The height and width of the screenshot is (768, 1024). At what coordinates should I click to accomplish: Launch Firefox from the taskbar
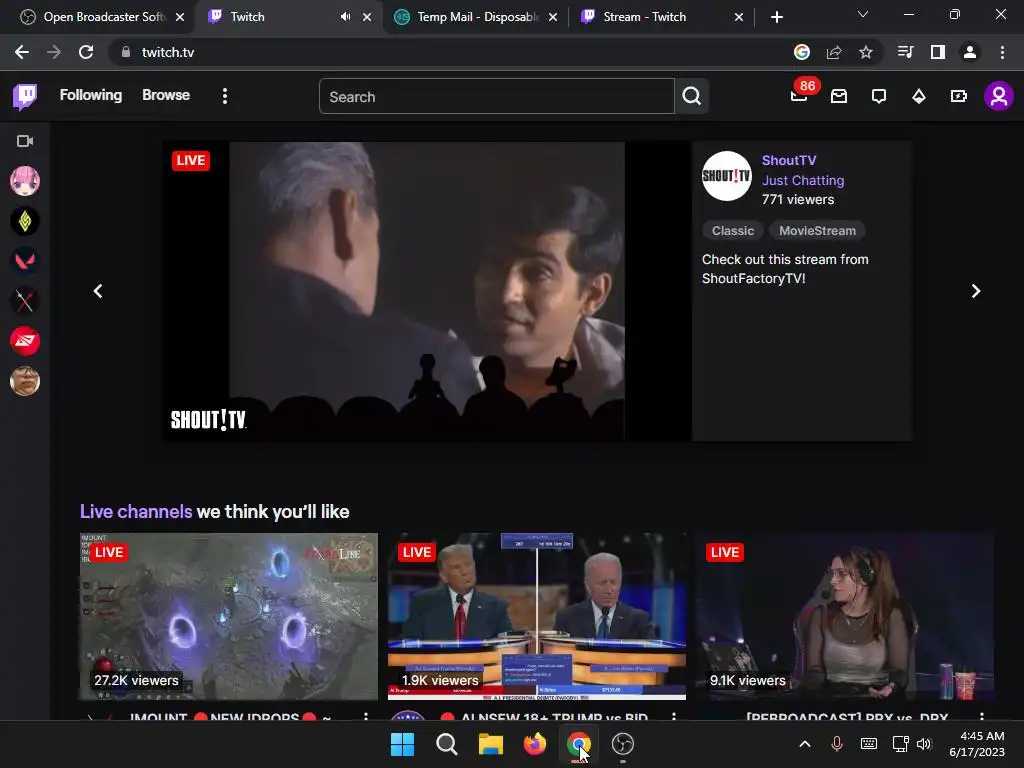(x=535, y=744)
